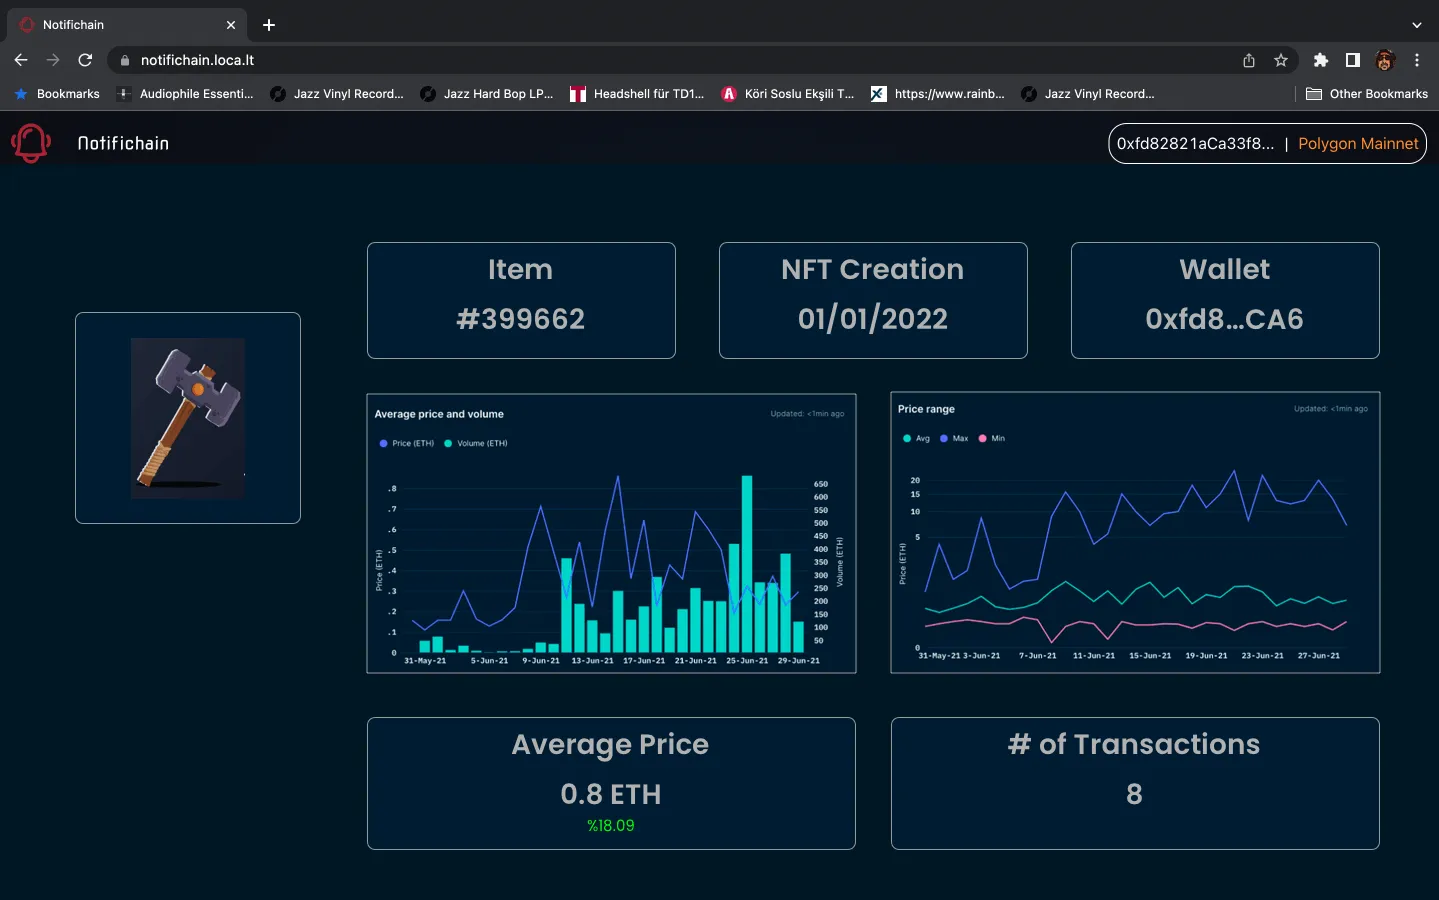1439x900 pixels.
Task: Click the share page icon in address bar
Action: pos(1249,60)
